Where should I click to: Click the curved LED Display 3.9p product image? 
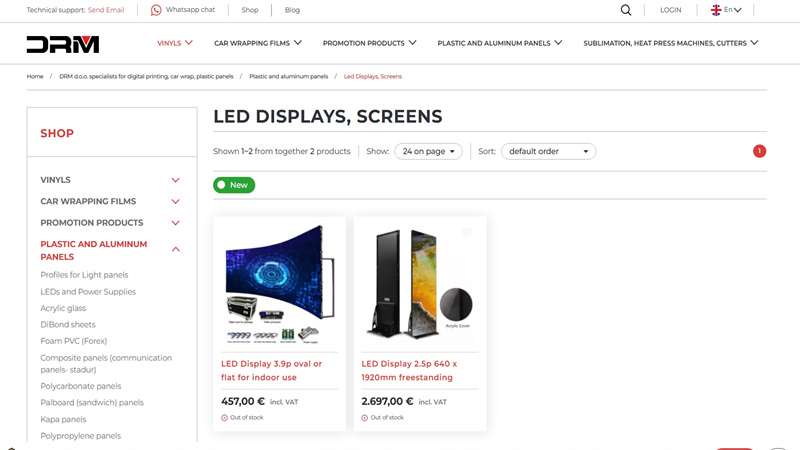(280, 284)
